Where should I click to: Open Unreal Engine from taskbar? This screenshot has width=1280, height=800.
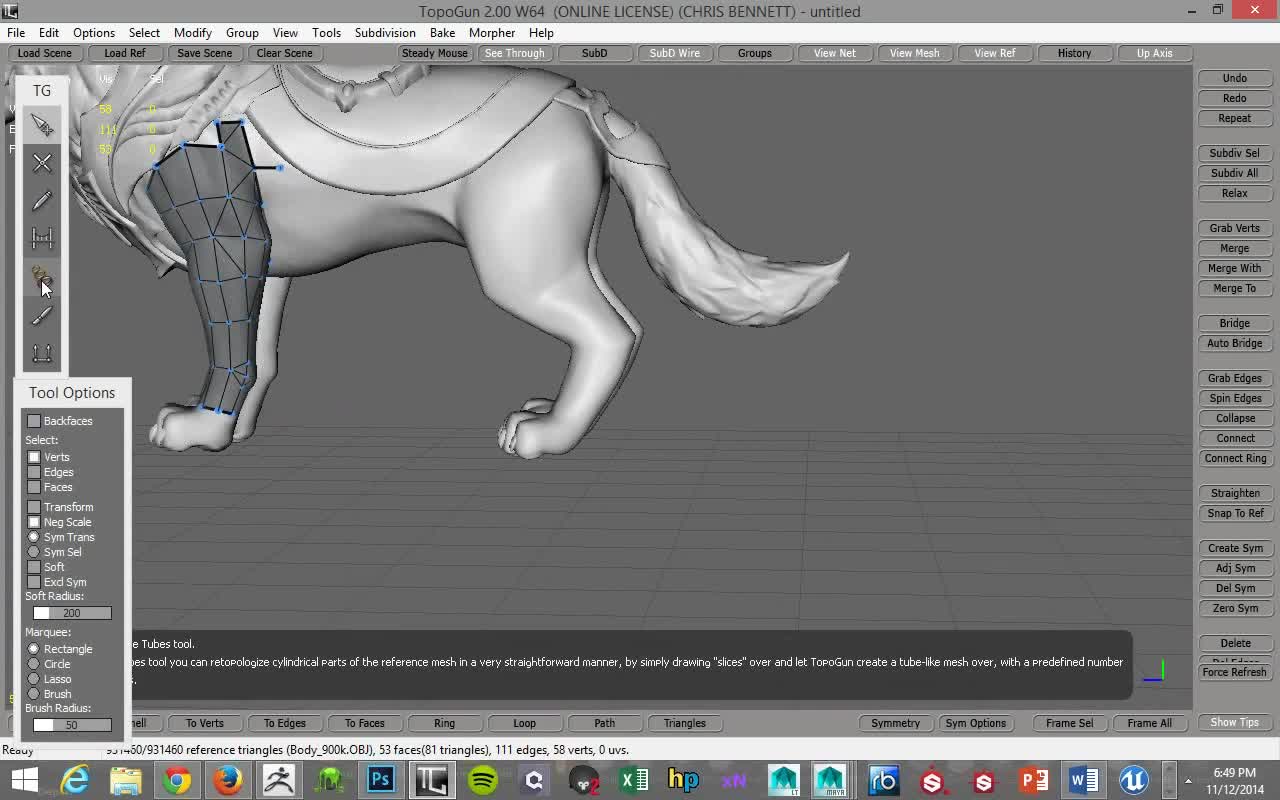(x=1134, y=780)
